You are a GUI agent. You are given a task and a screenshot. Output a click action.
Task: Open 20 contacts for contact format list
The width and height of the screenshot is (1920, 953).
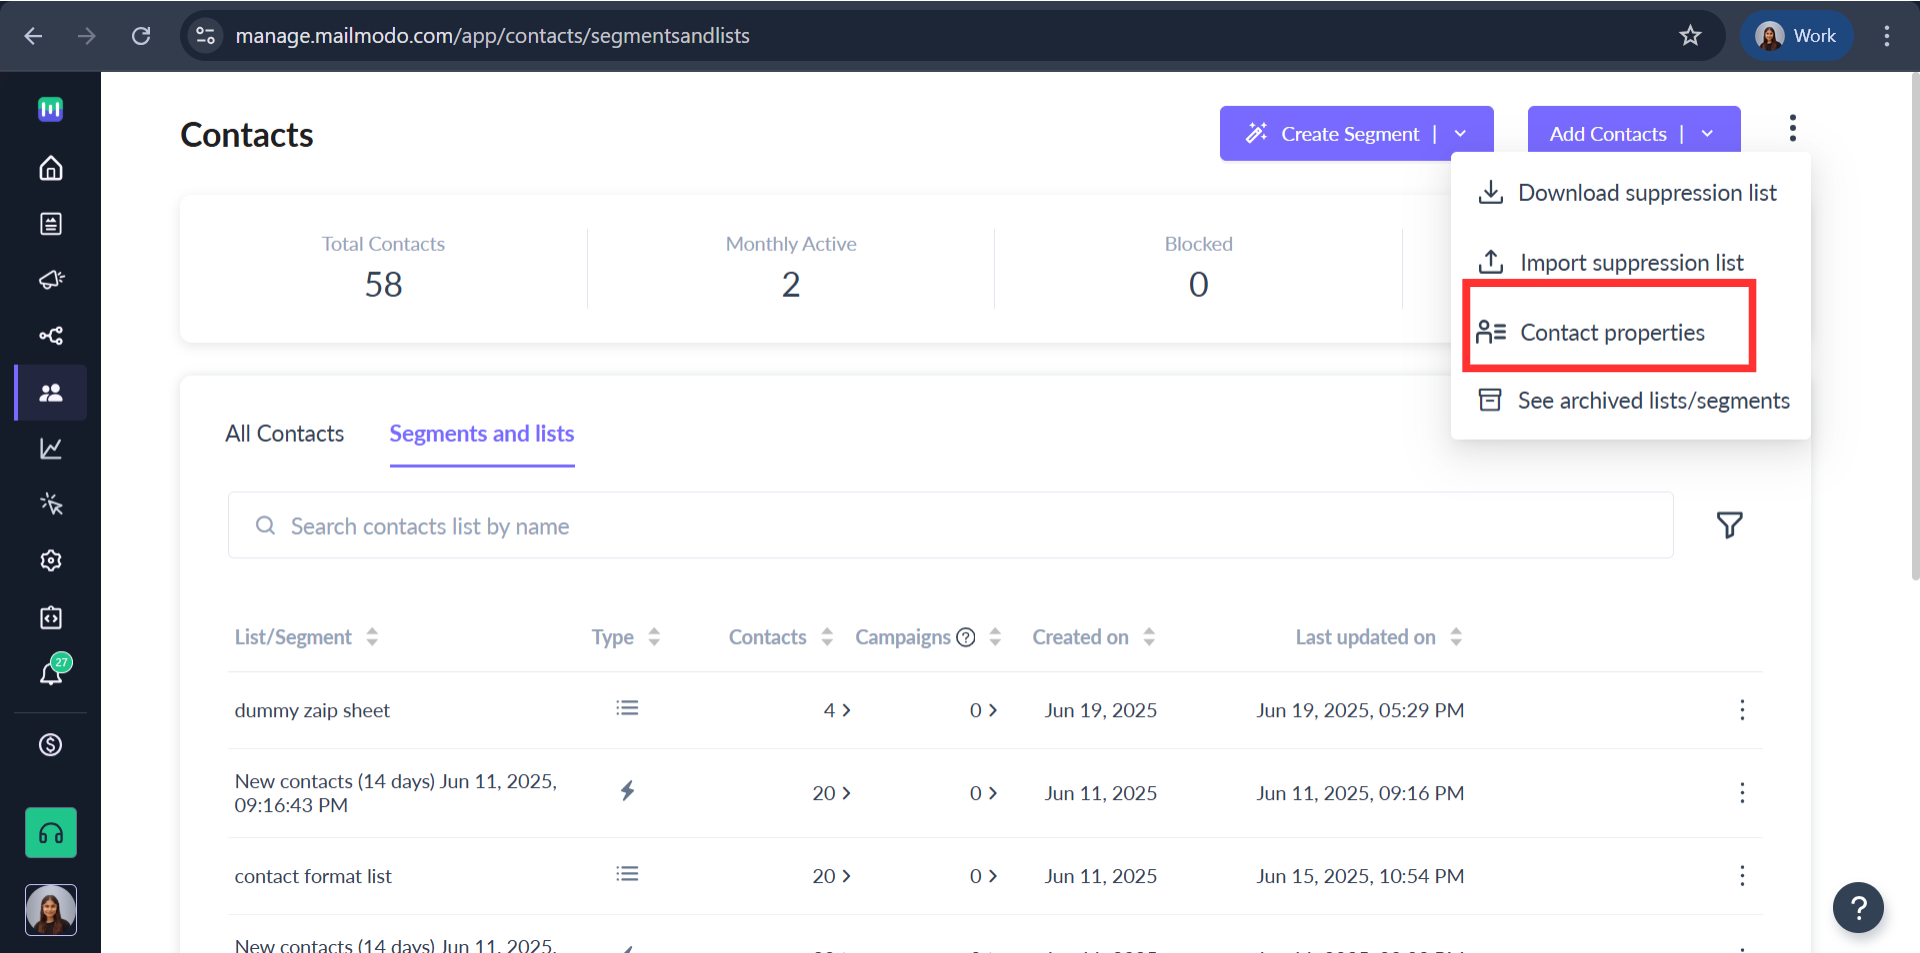(x=832, y=876)
